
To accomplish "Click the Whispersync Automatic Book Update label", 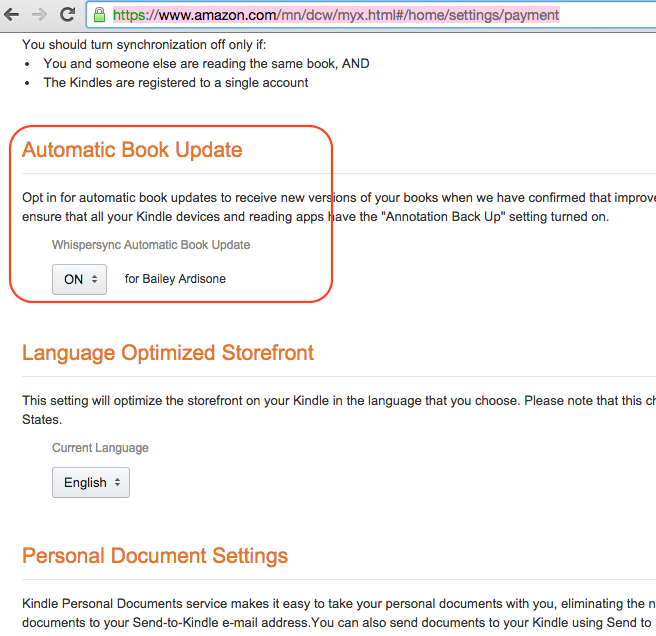I will [151, 245].
